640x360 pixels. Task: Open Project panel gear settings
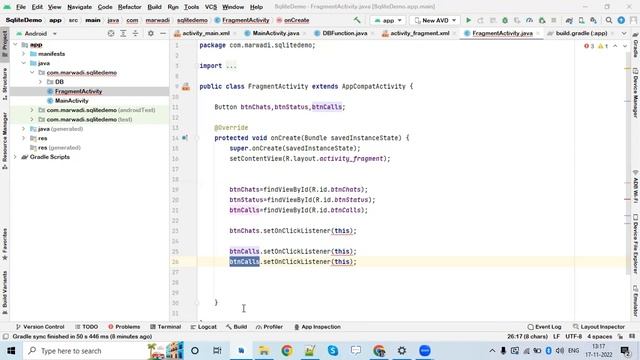pyautogui.click(x=151, y=33)
